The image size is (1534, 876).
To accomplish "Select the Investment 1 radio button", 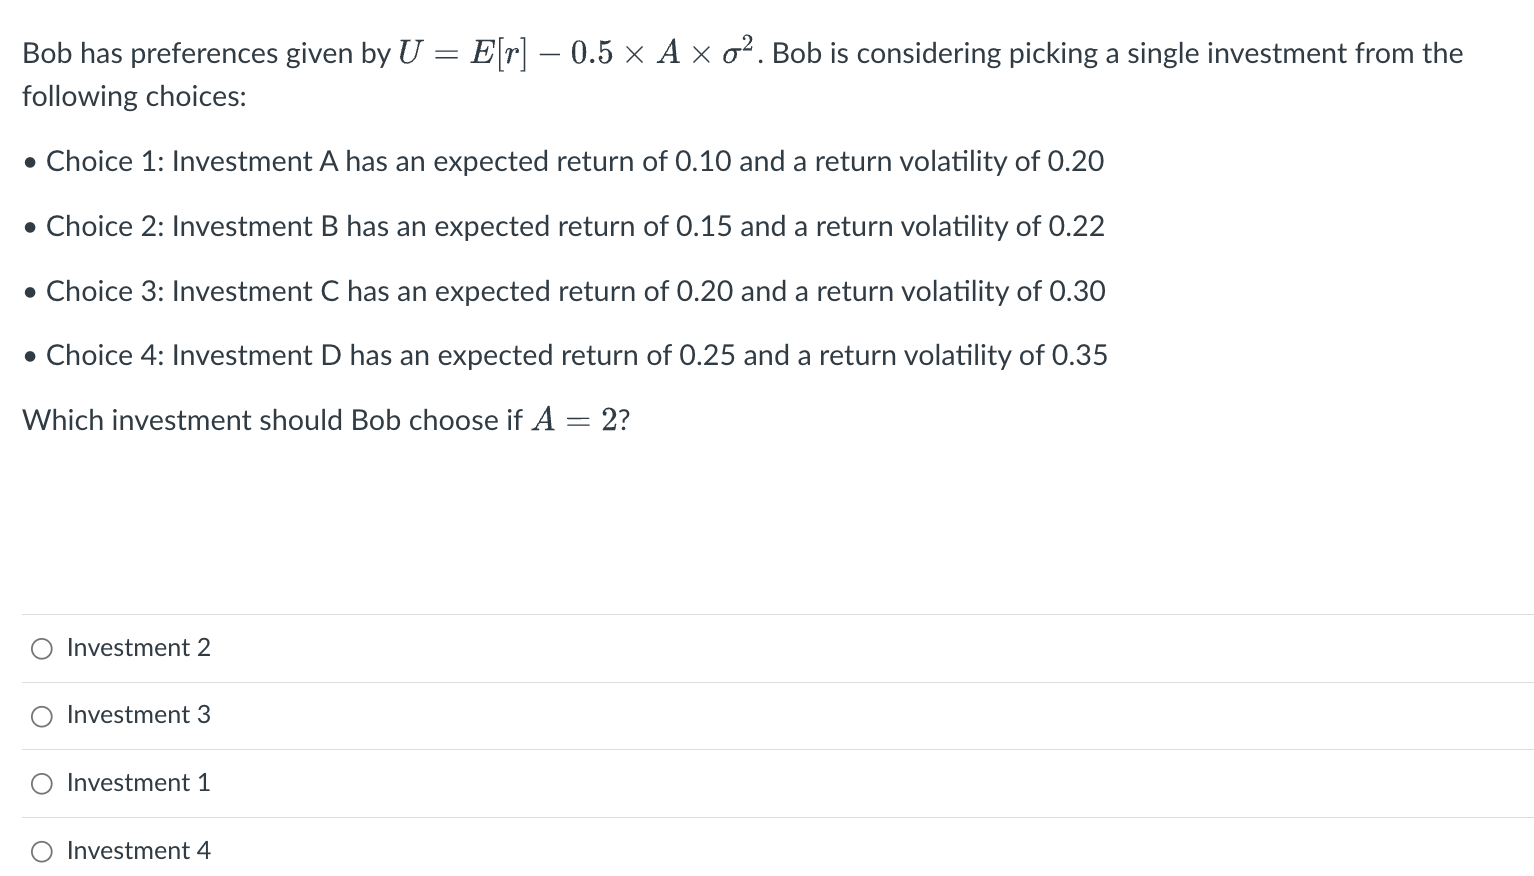I will pos(41,784).
